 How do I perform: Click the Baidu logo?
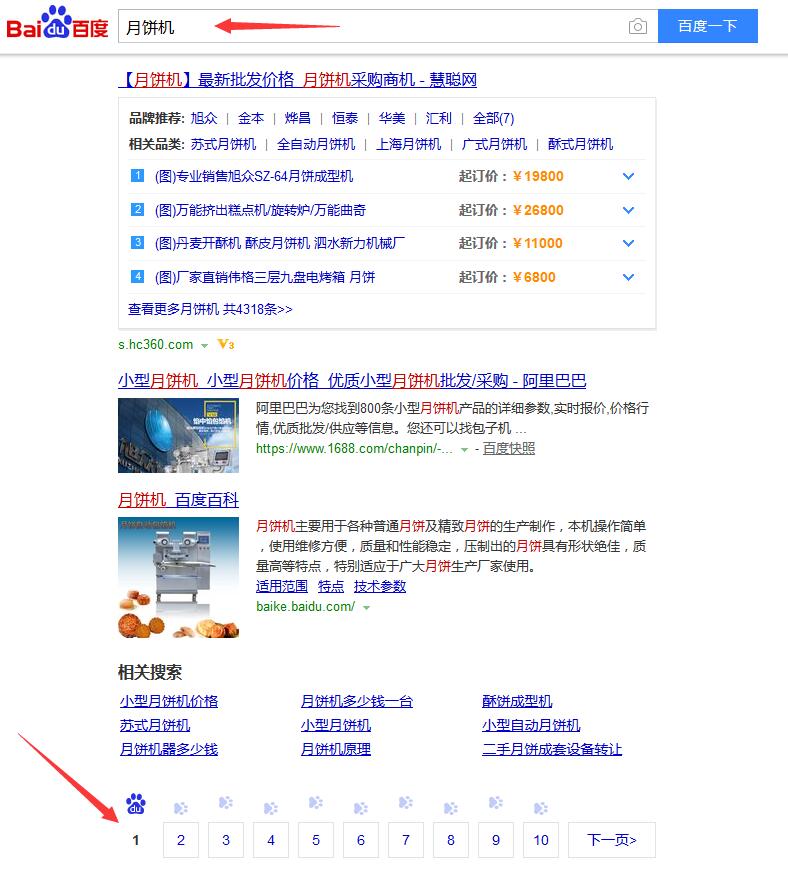(57, 25)
